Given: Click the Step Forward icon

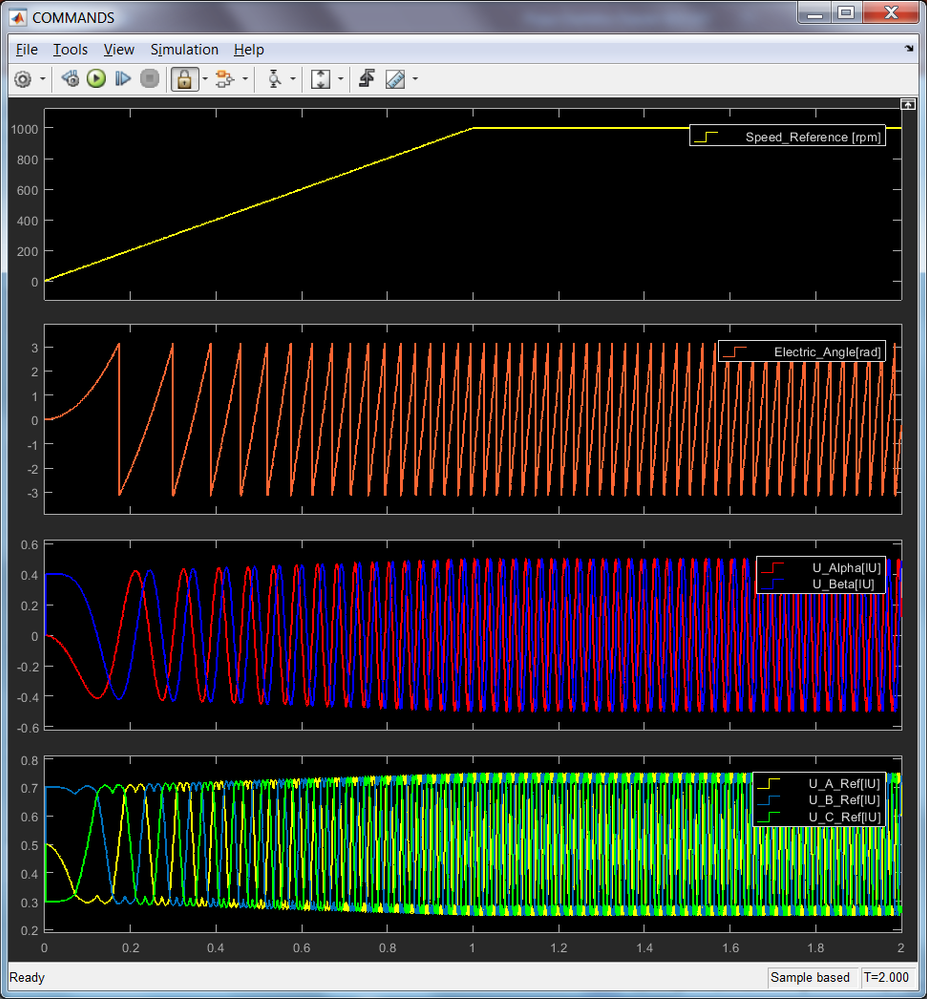Looking at the screenshot, I should click(x=123, y=79).
